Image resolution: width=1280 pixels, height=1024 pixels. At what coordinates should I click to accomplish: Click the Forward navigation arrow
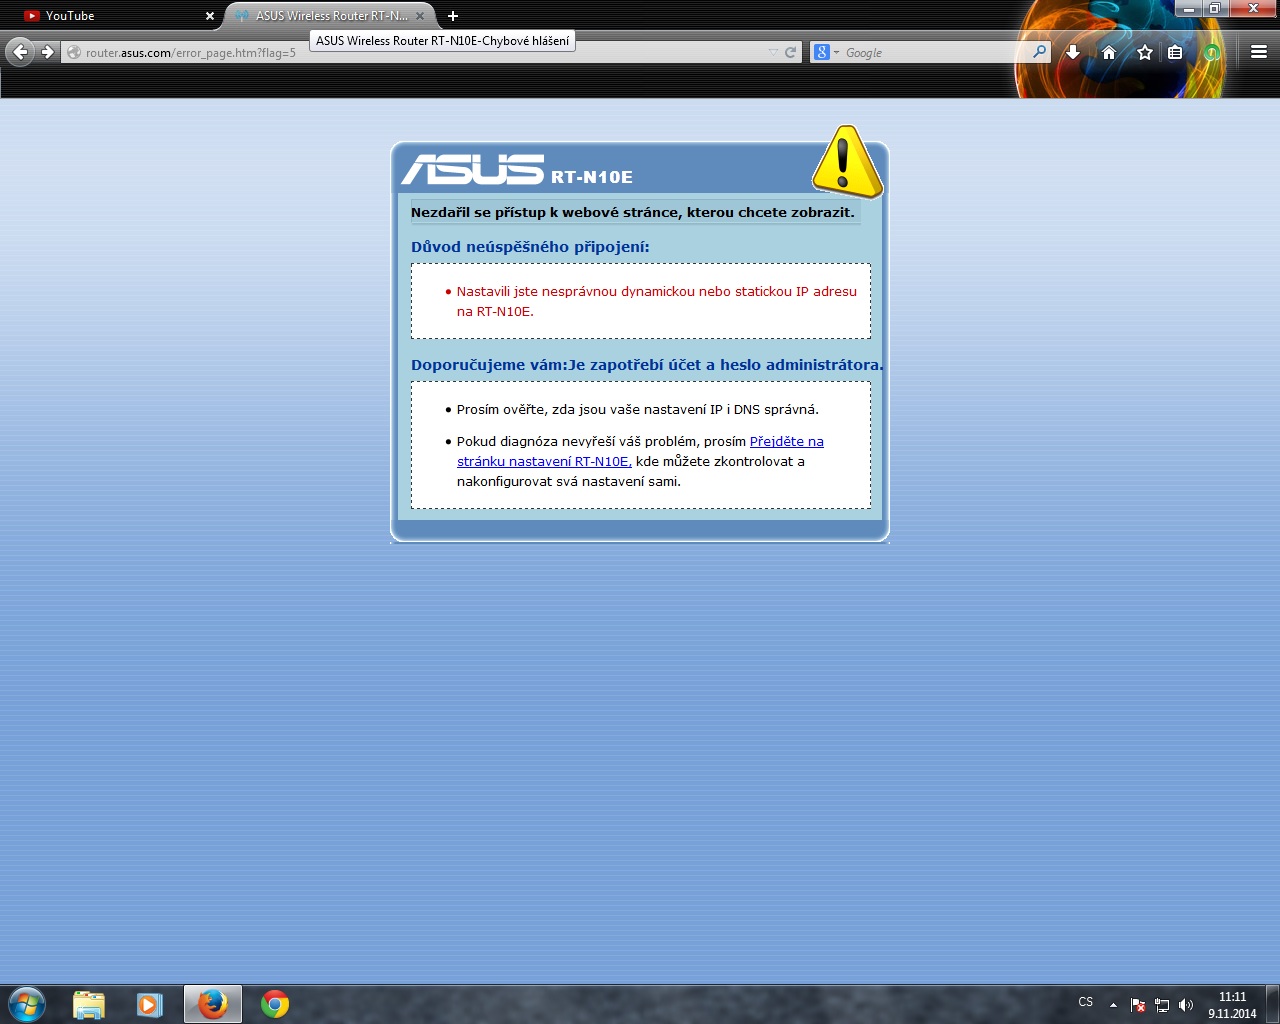pyautogui.click(x=47, y=52)
